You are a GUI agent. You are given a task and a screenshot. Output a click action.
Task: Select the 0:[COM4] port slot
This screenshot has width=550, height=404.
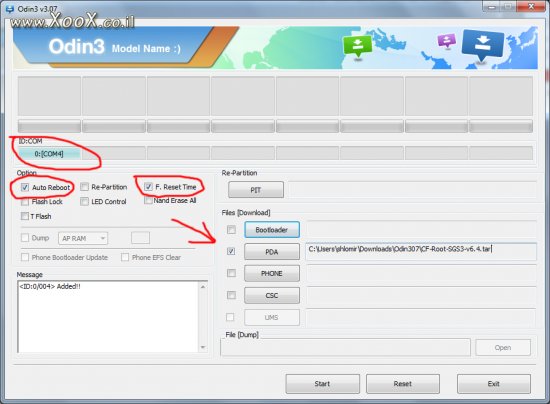49,154
